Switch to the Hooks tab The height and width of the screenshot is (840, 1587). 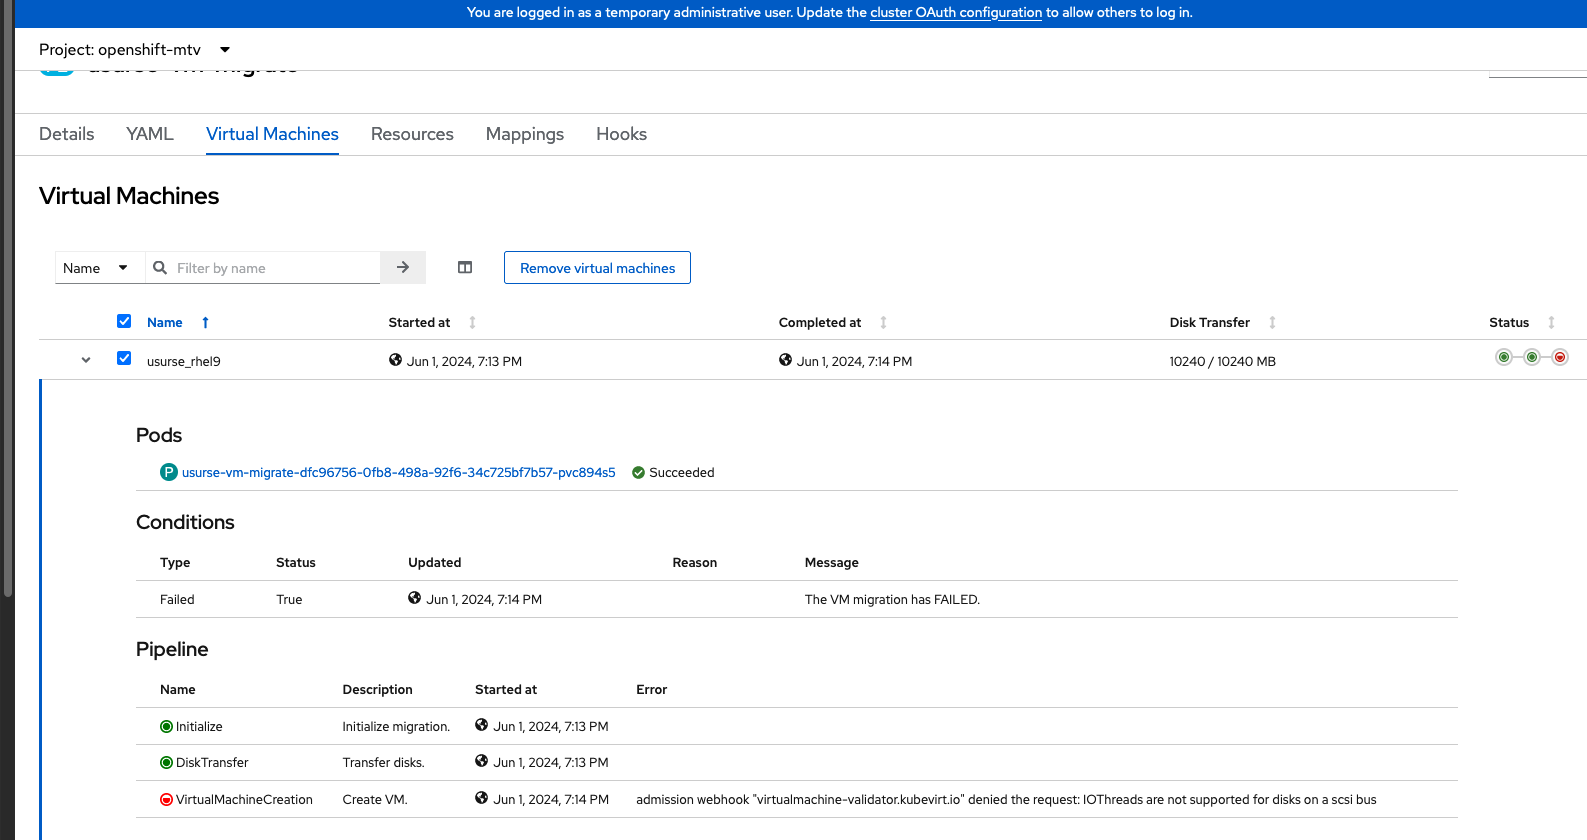621,134
